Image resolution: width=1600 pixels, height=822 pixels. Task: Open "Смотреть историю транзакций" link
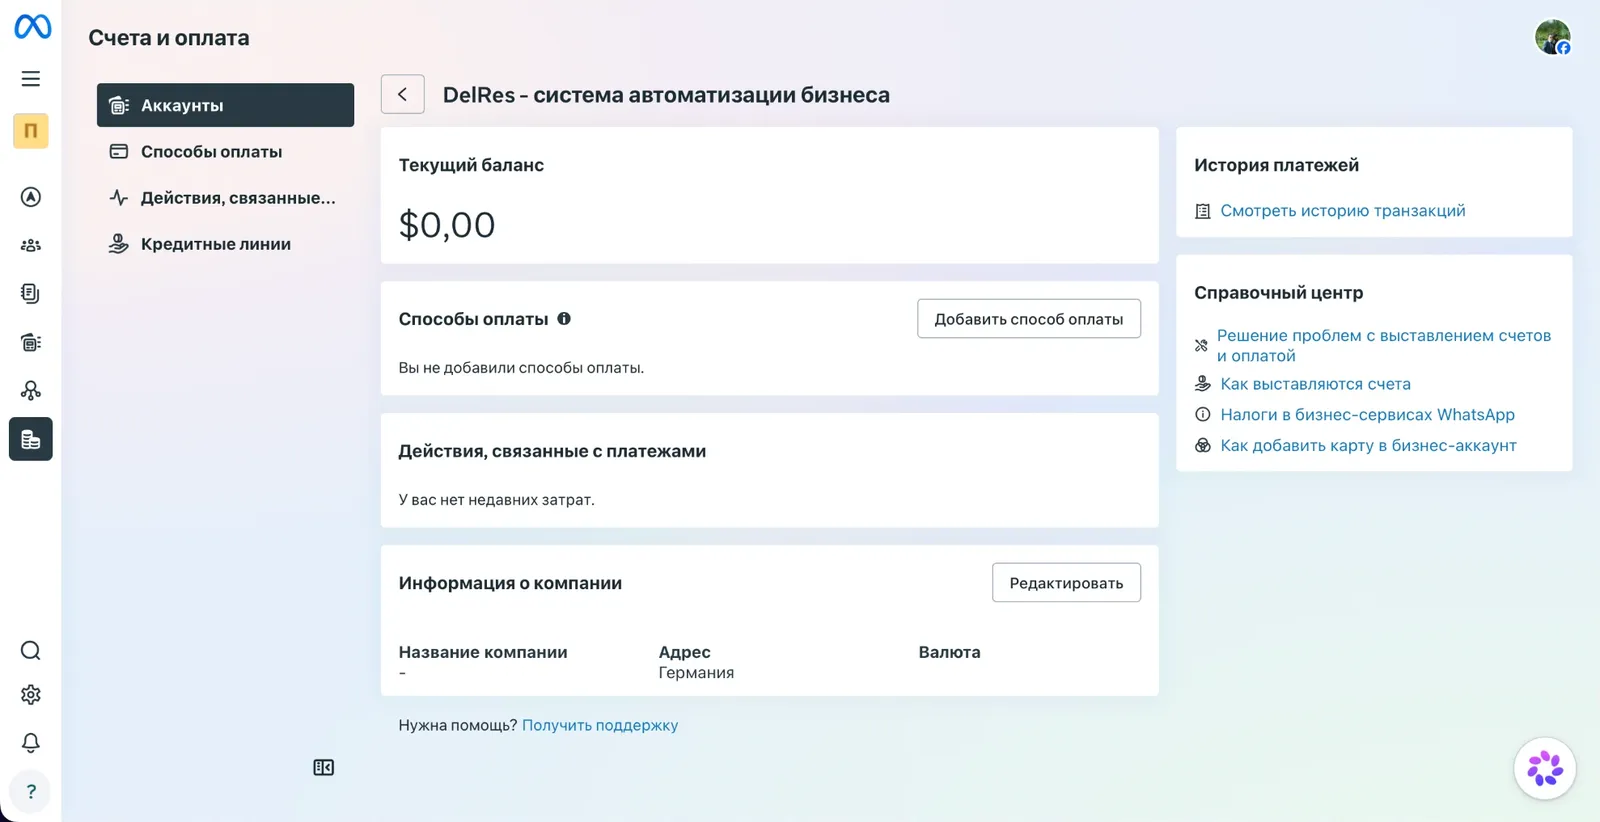[1343, 211]
